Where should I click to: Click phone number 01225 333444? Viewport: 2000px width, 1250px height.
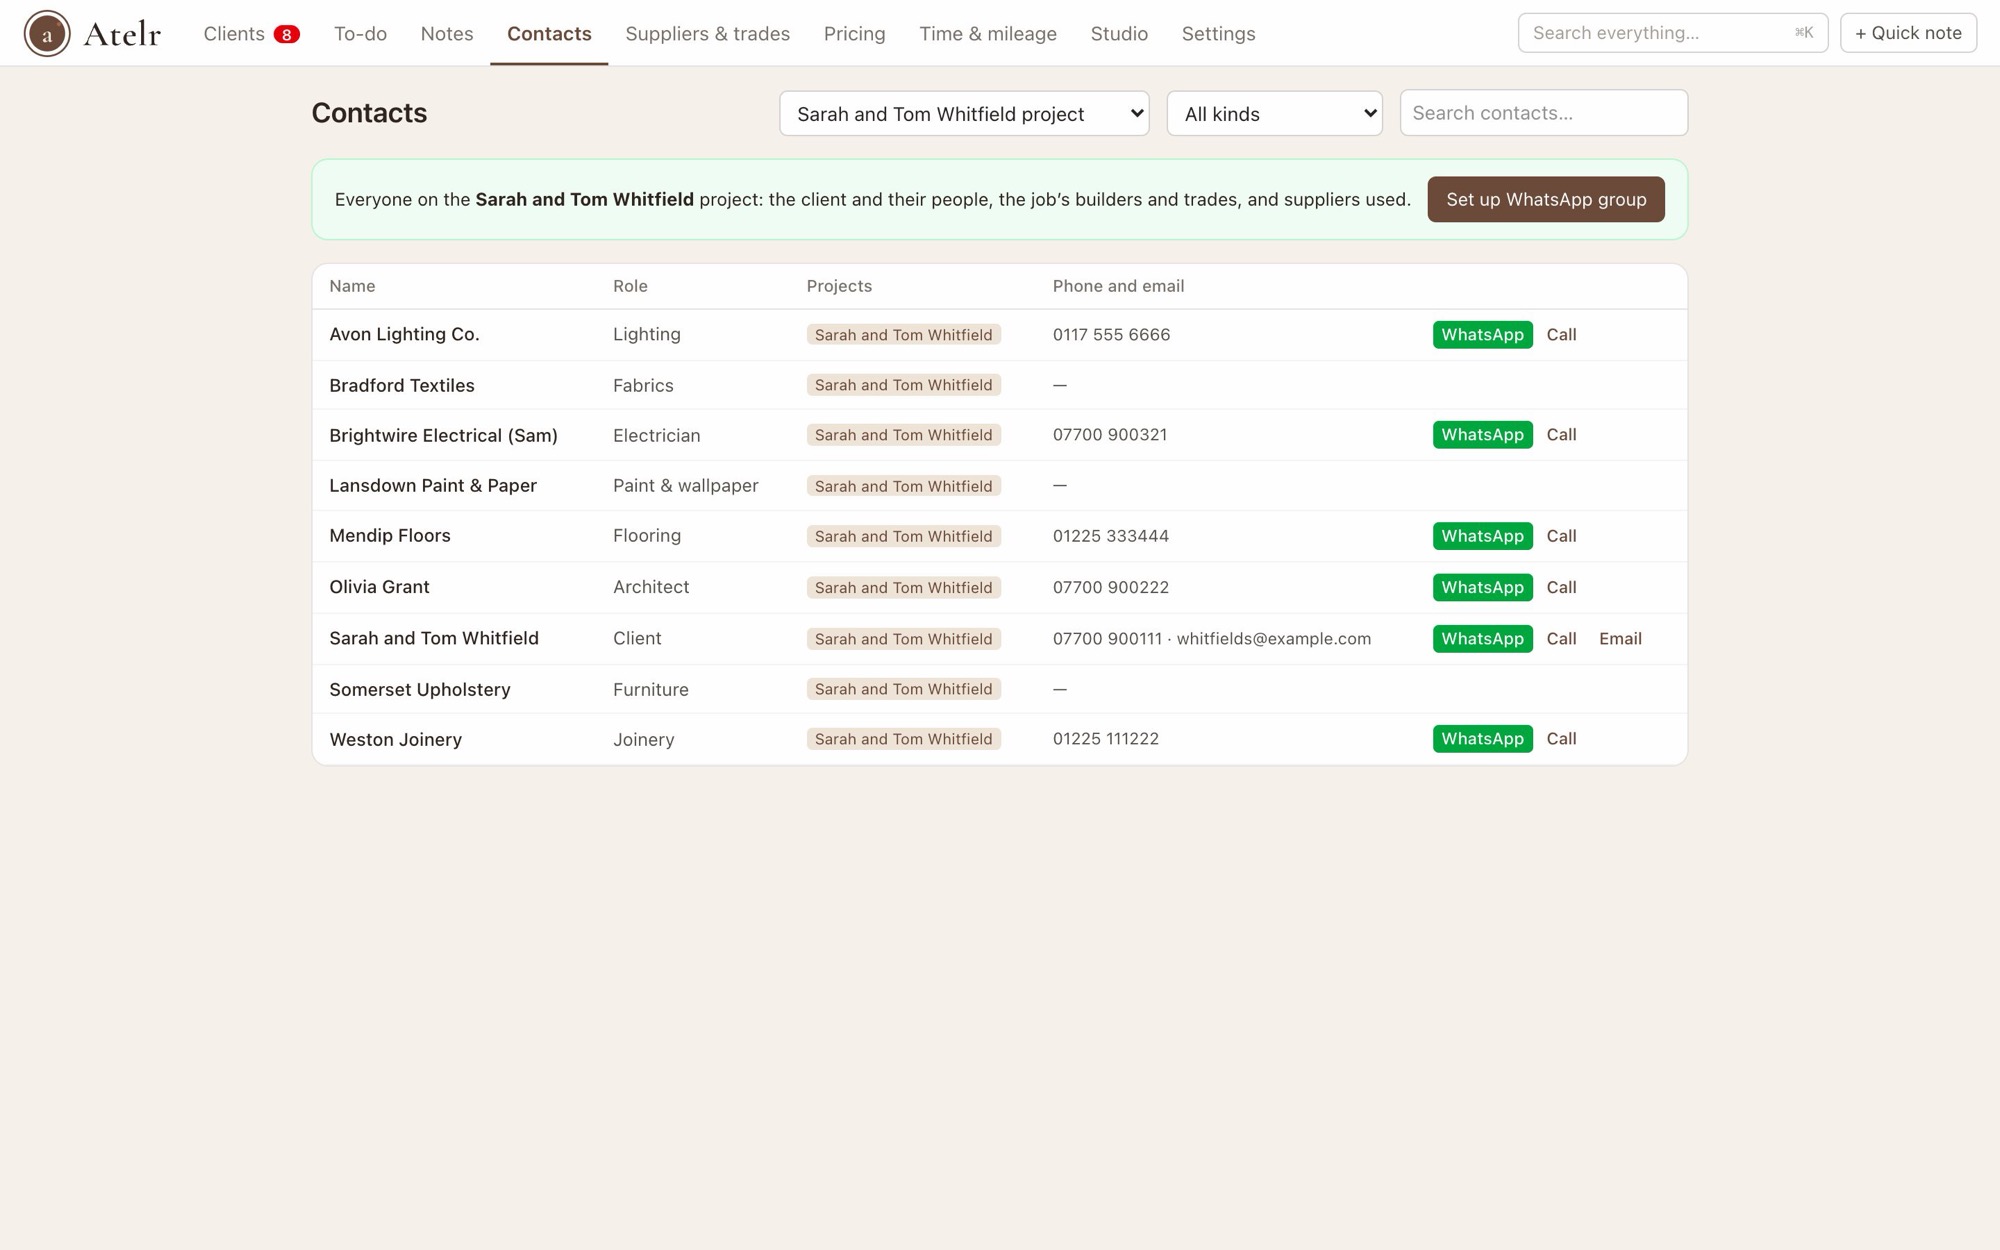point(1110,535)
